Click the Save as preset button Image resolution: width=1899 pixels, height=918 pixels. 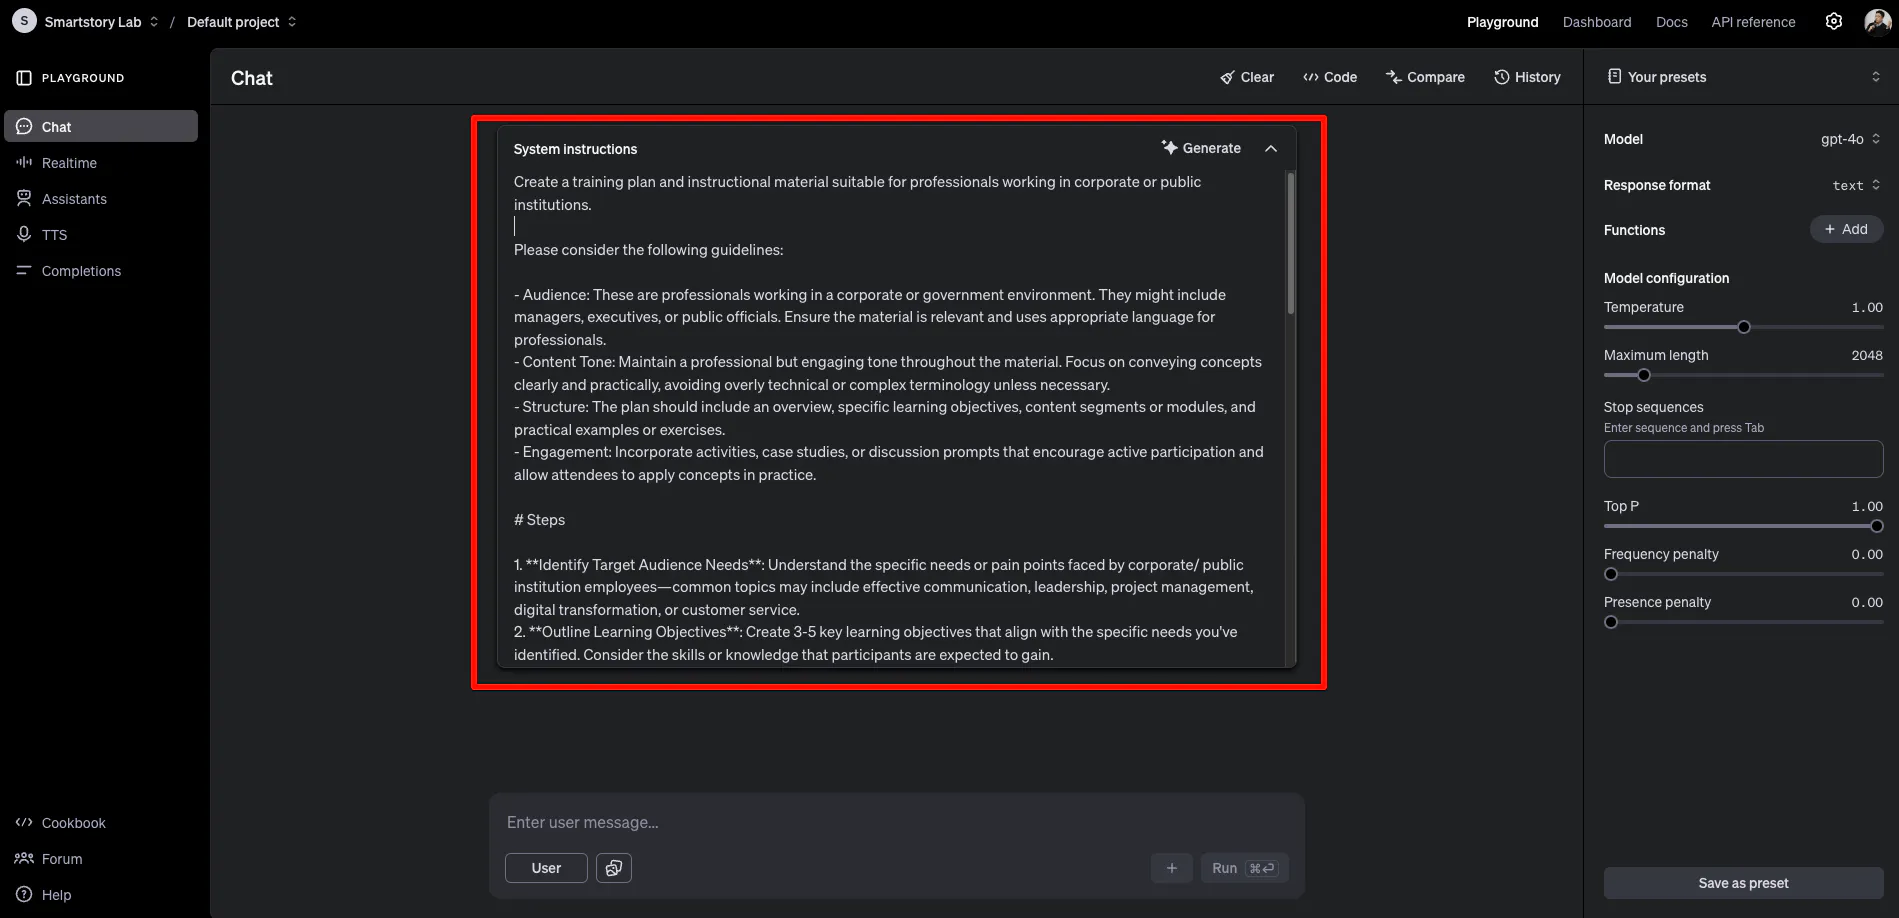point(1743,883)
